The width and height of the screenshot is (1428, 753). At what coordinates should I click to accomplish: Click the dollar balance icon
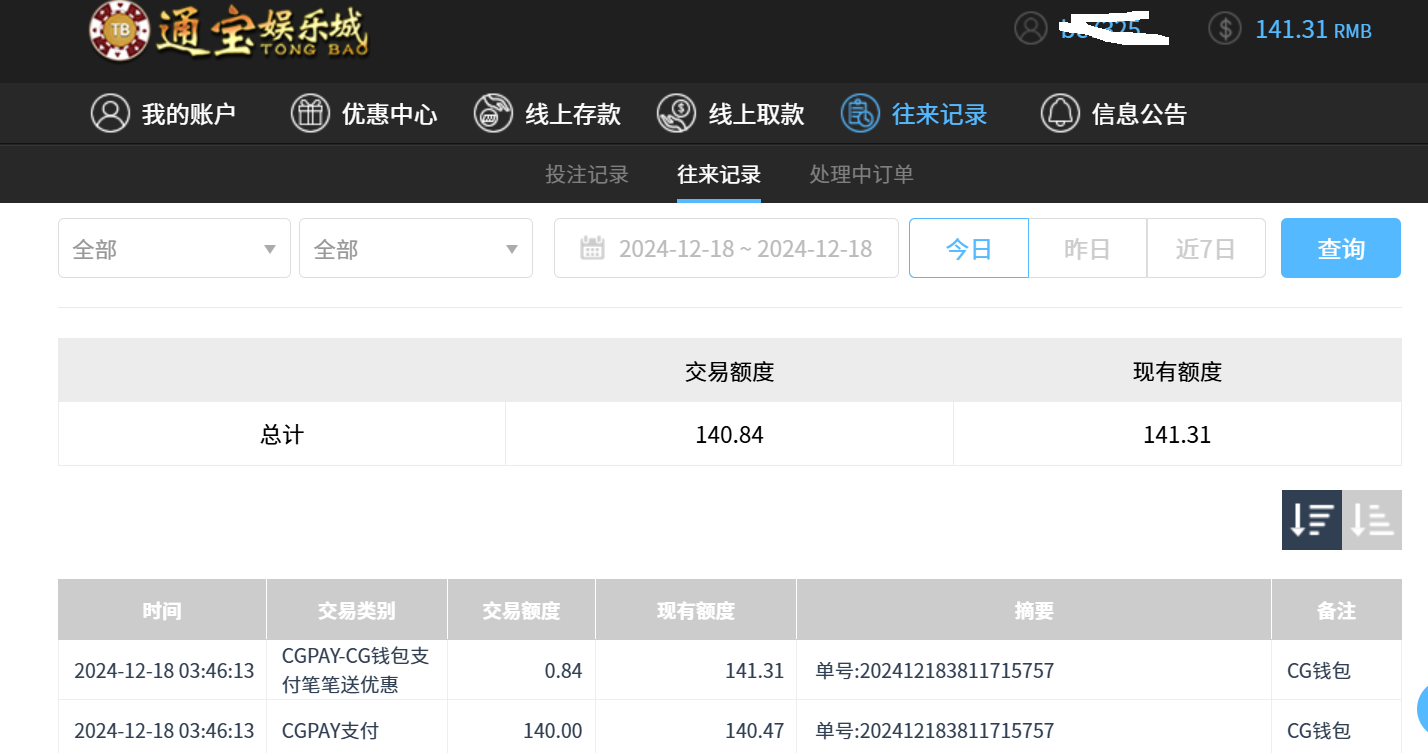(x=1224, y=28)
